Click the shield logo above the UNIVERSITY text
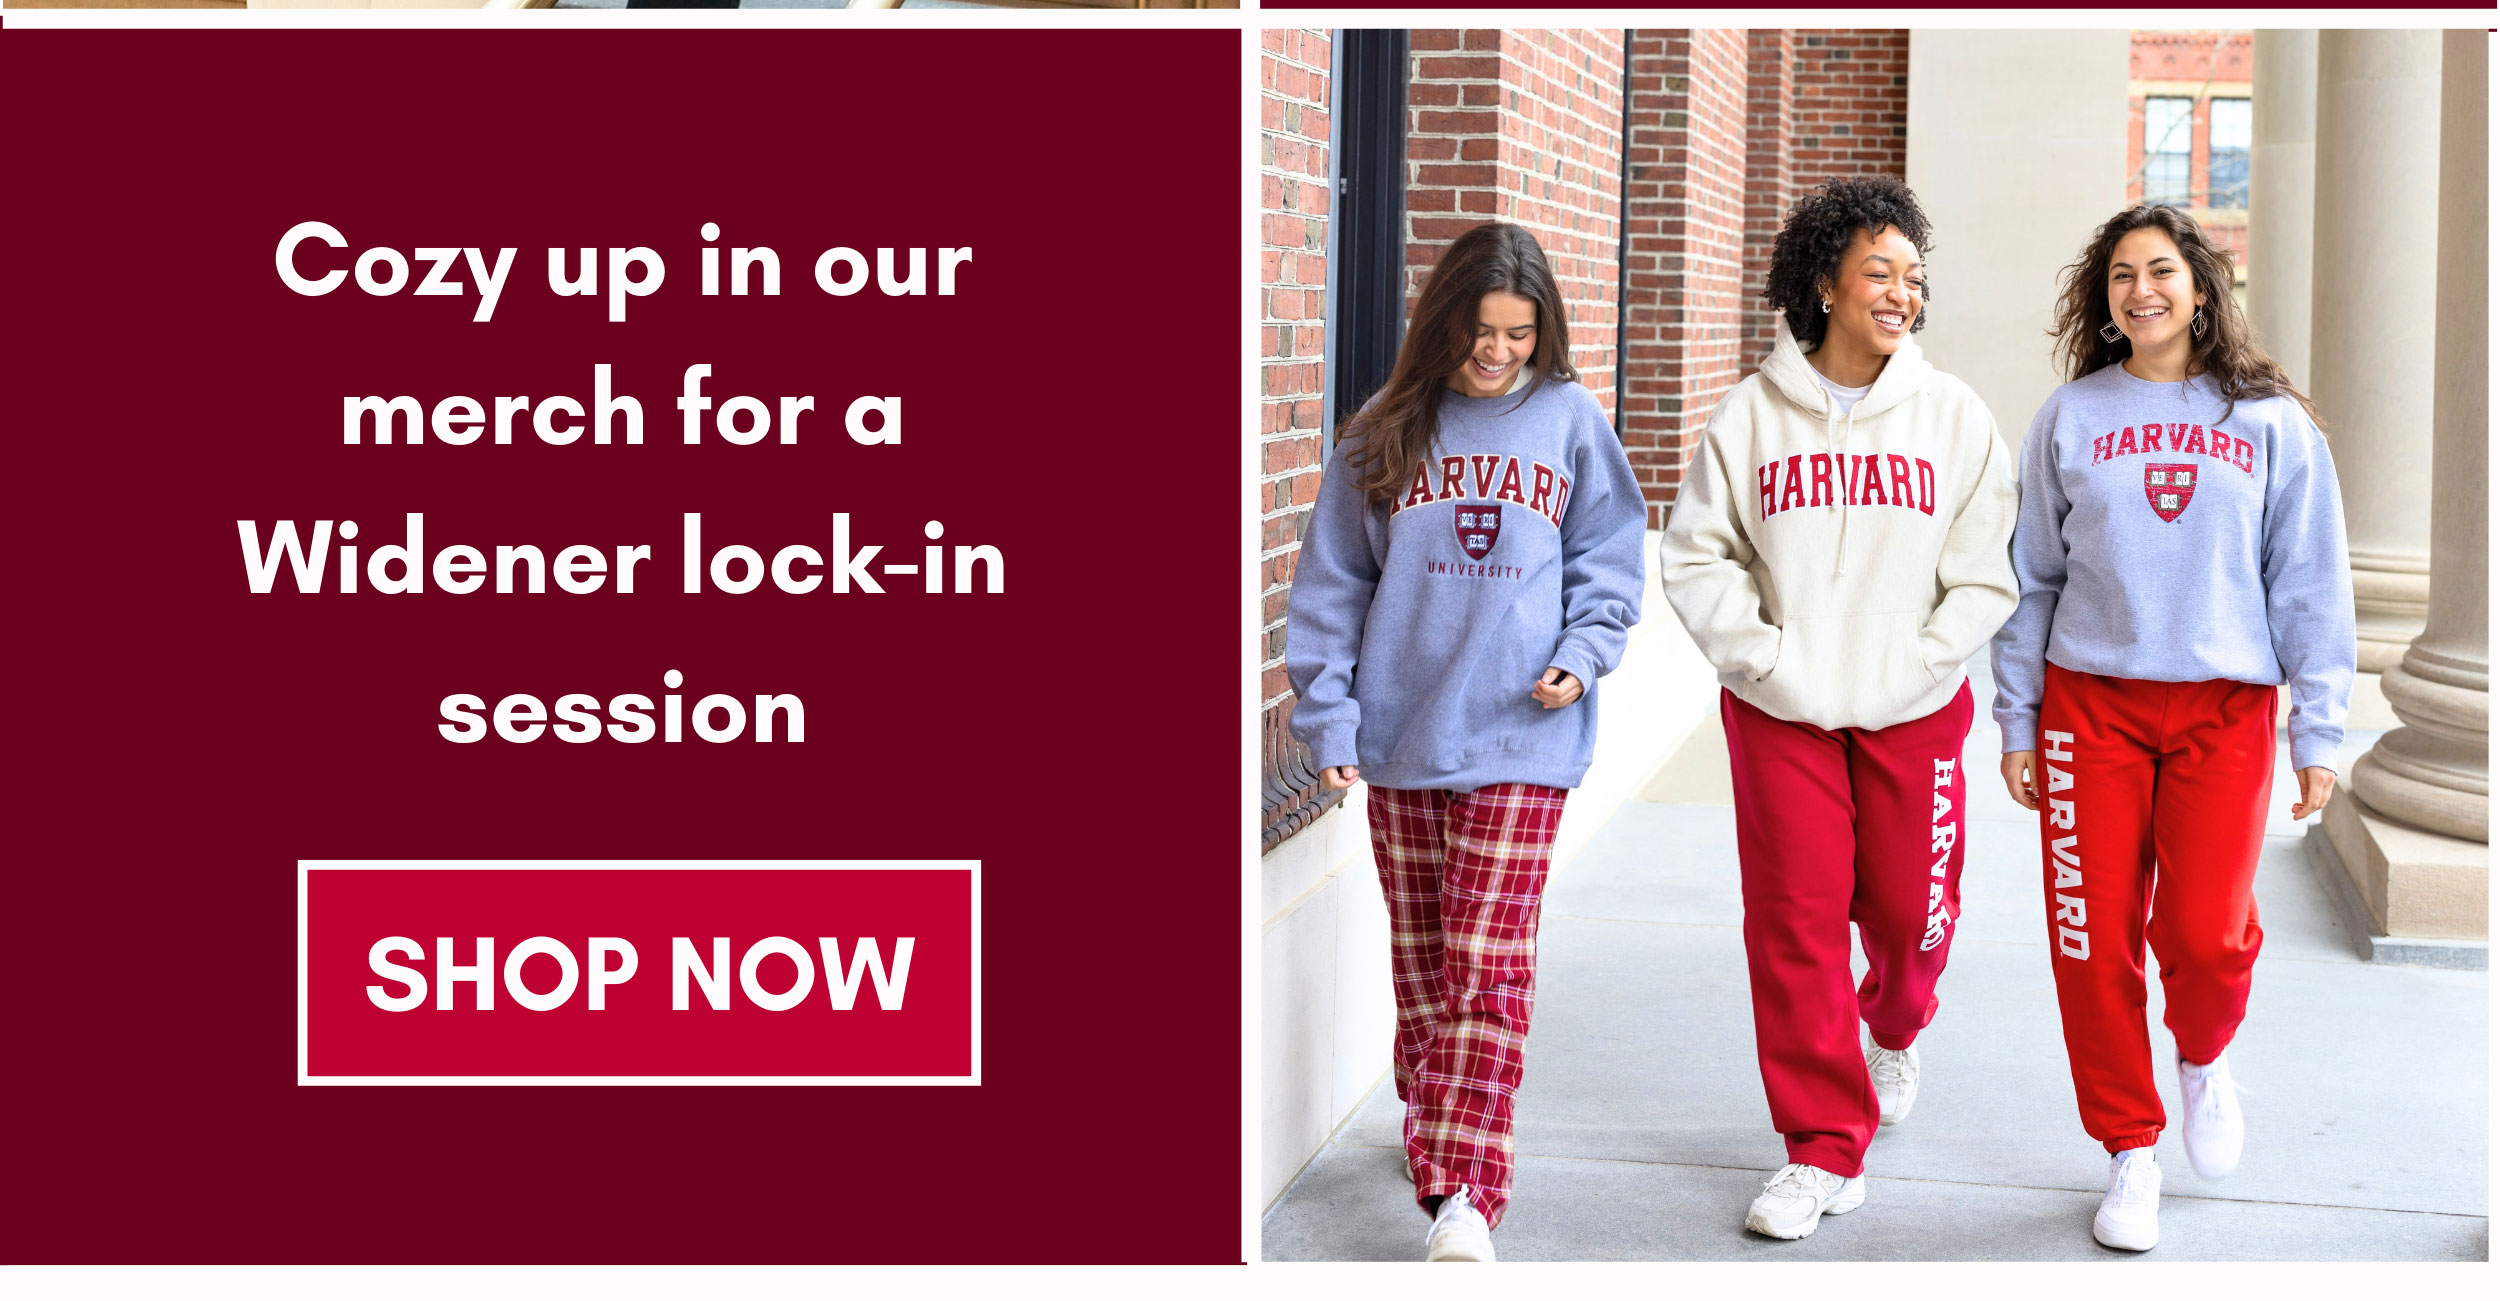2500x1301 pixels. [x=1477, y=531]
